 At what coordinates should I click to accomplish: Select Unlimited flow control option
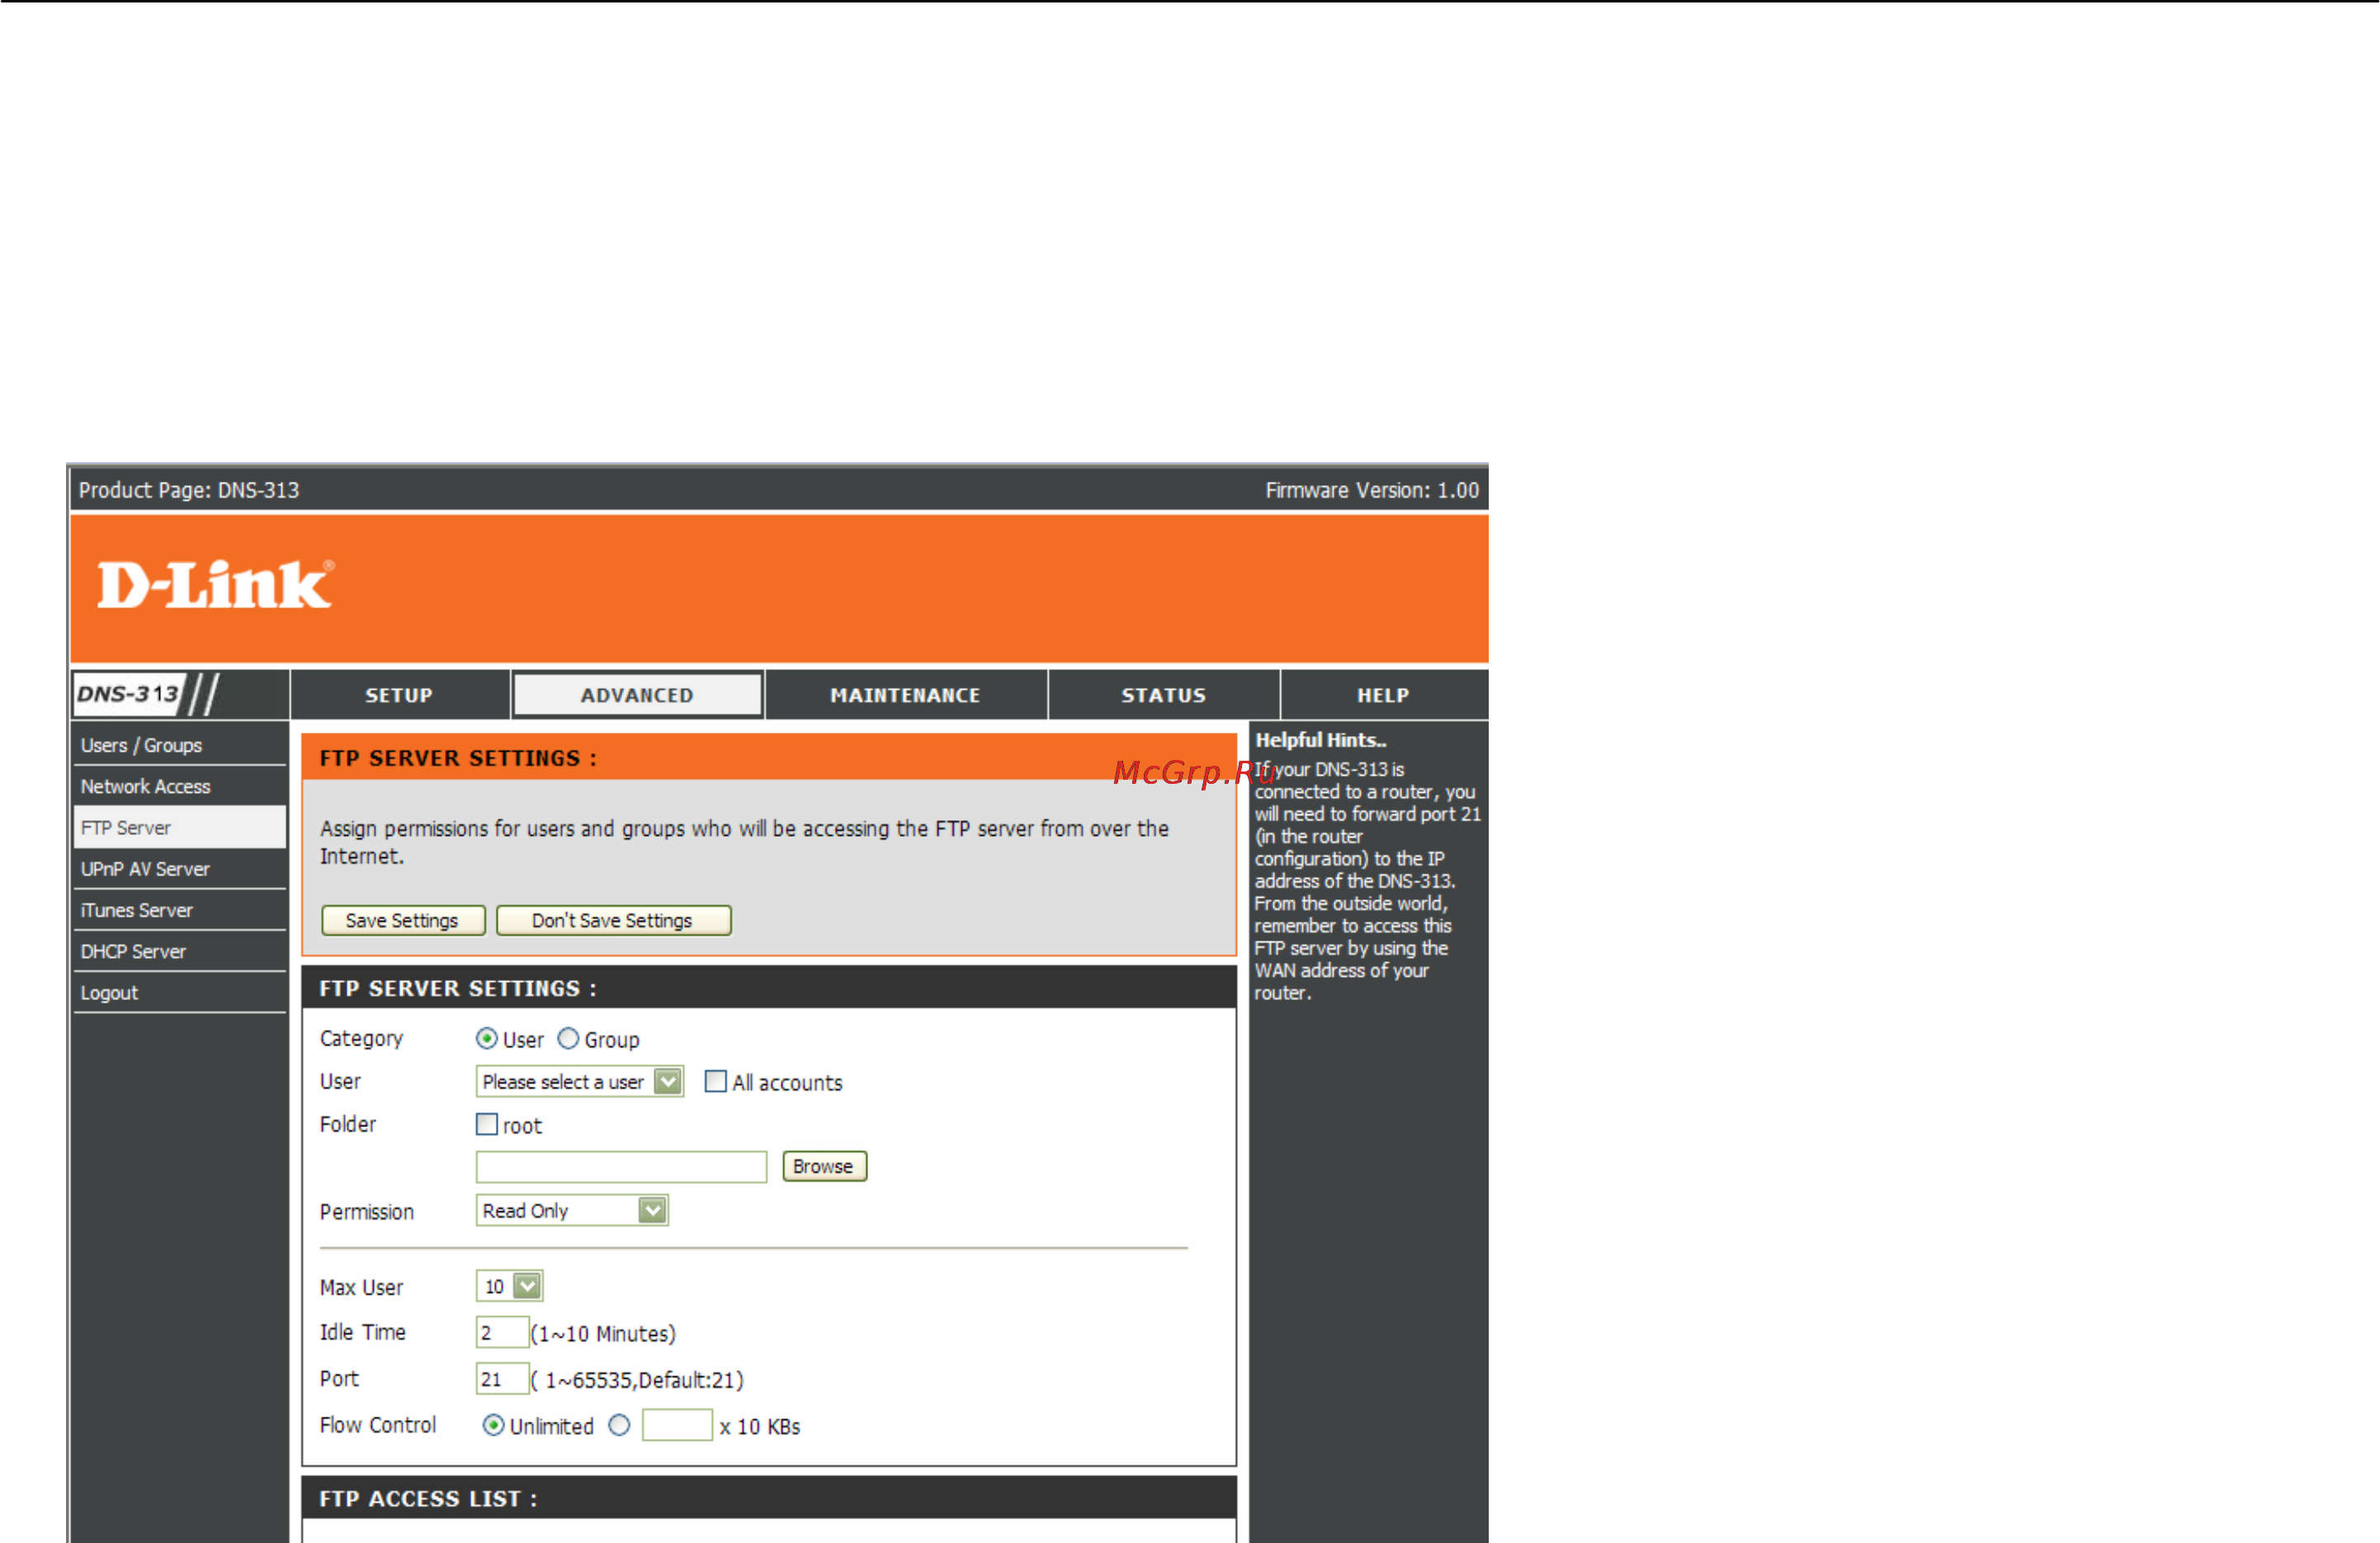[x=493, y=1426]
